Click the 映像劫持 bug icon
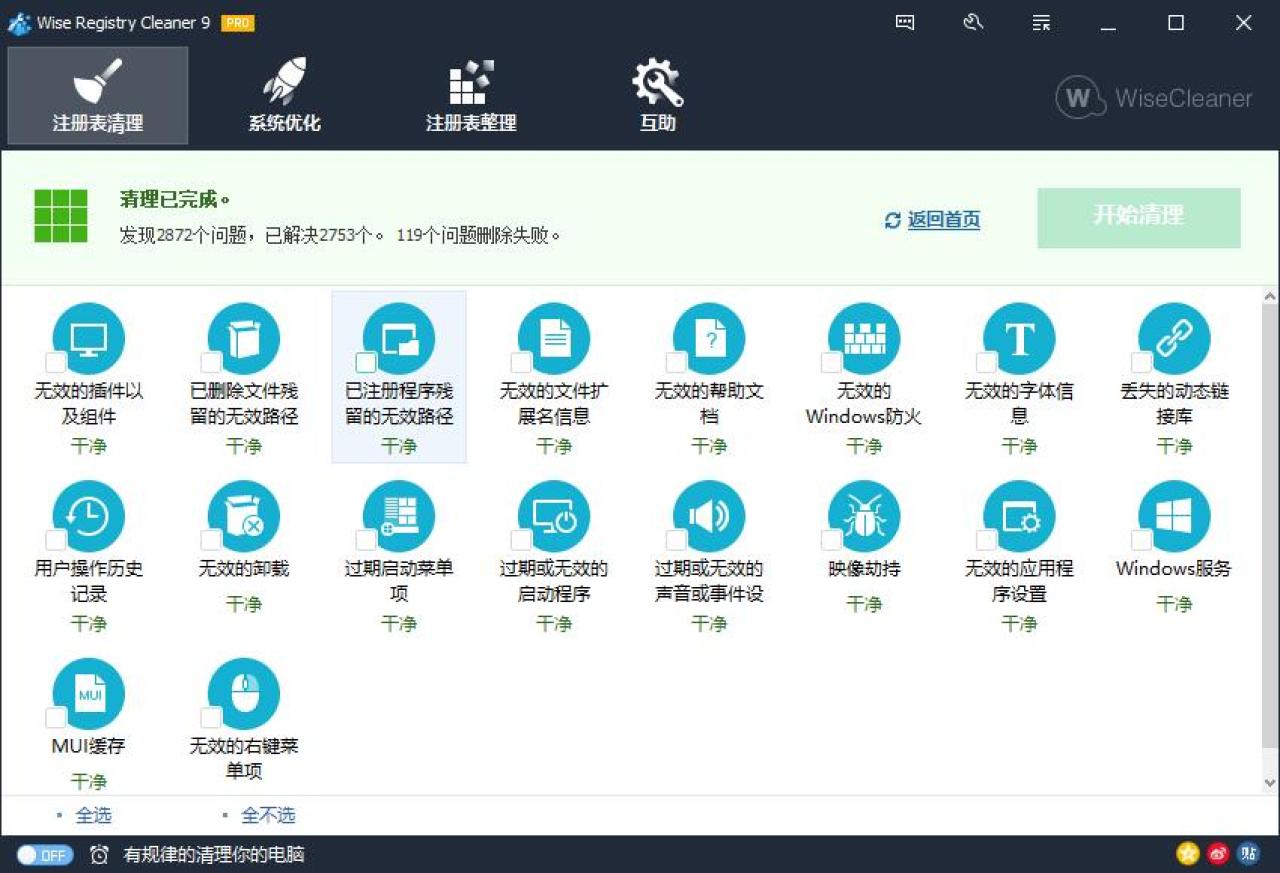This screenshot has width=1280, height=873. (x=864, y=516)
